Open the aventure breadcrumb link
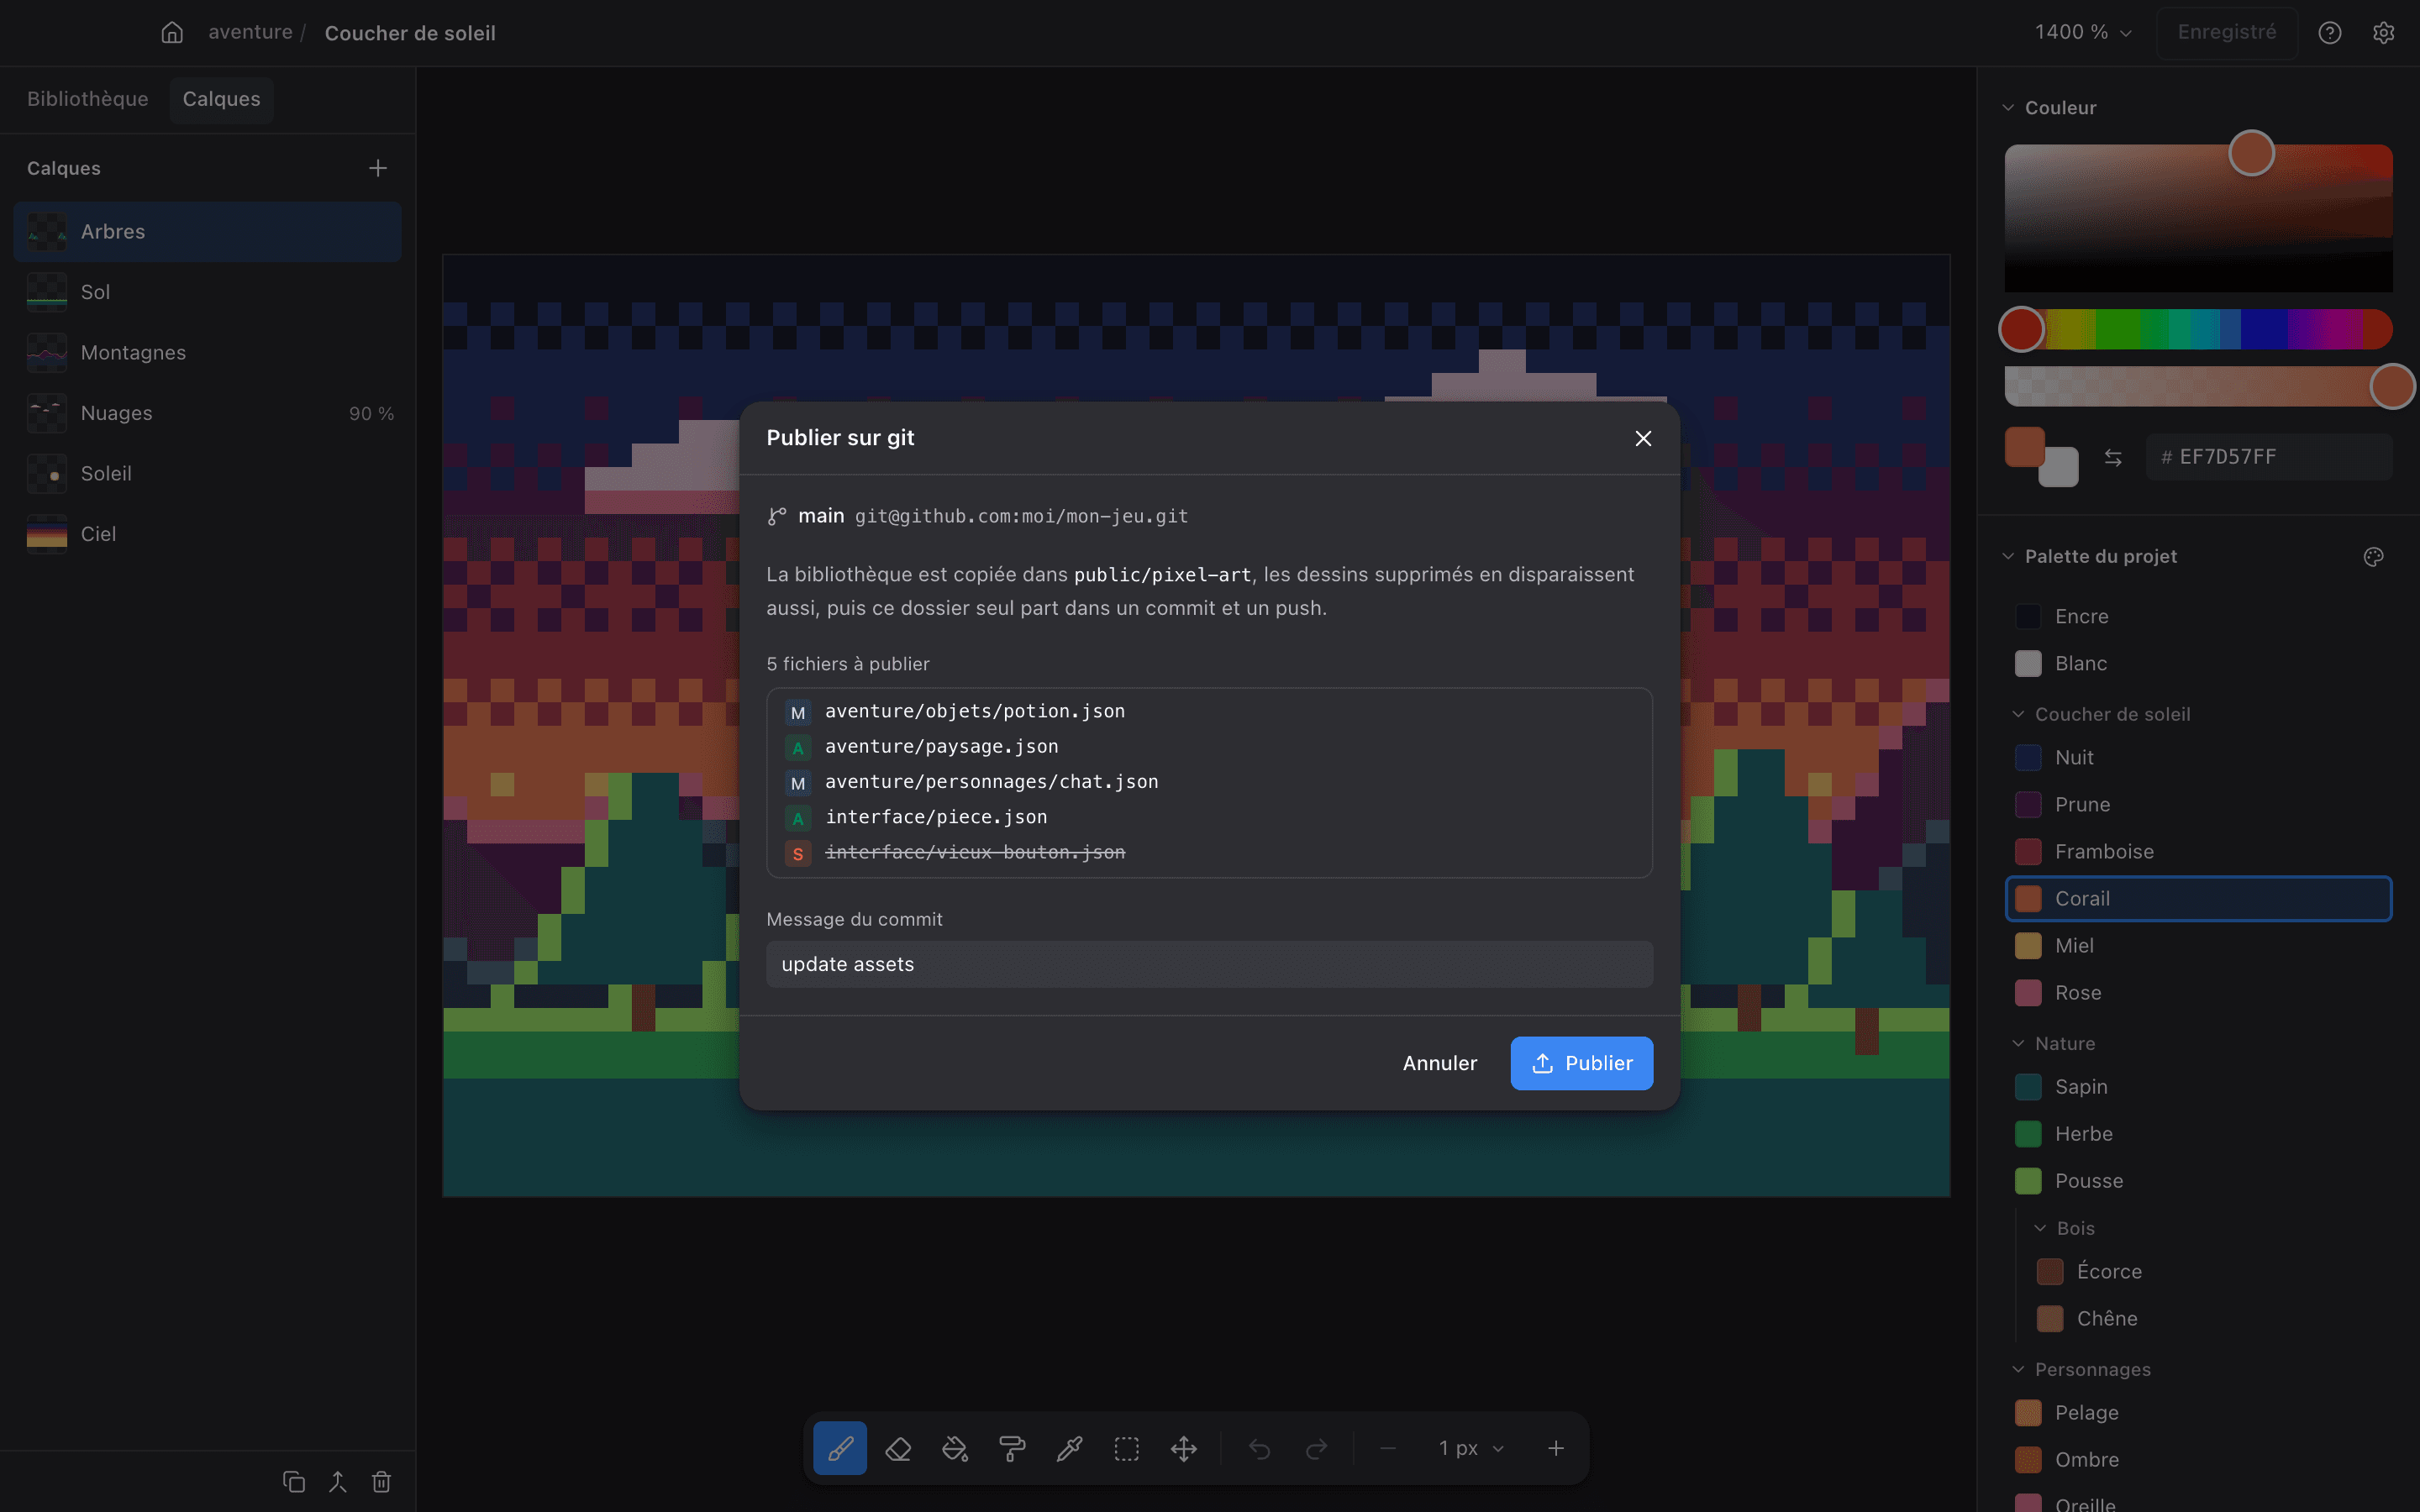Viewport: 2420px width, 1512px height. tap(250, 33)
